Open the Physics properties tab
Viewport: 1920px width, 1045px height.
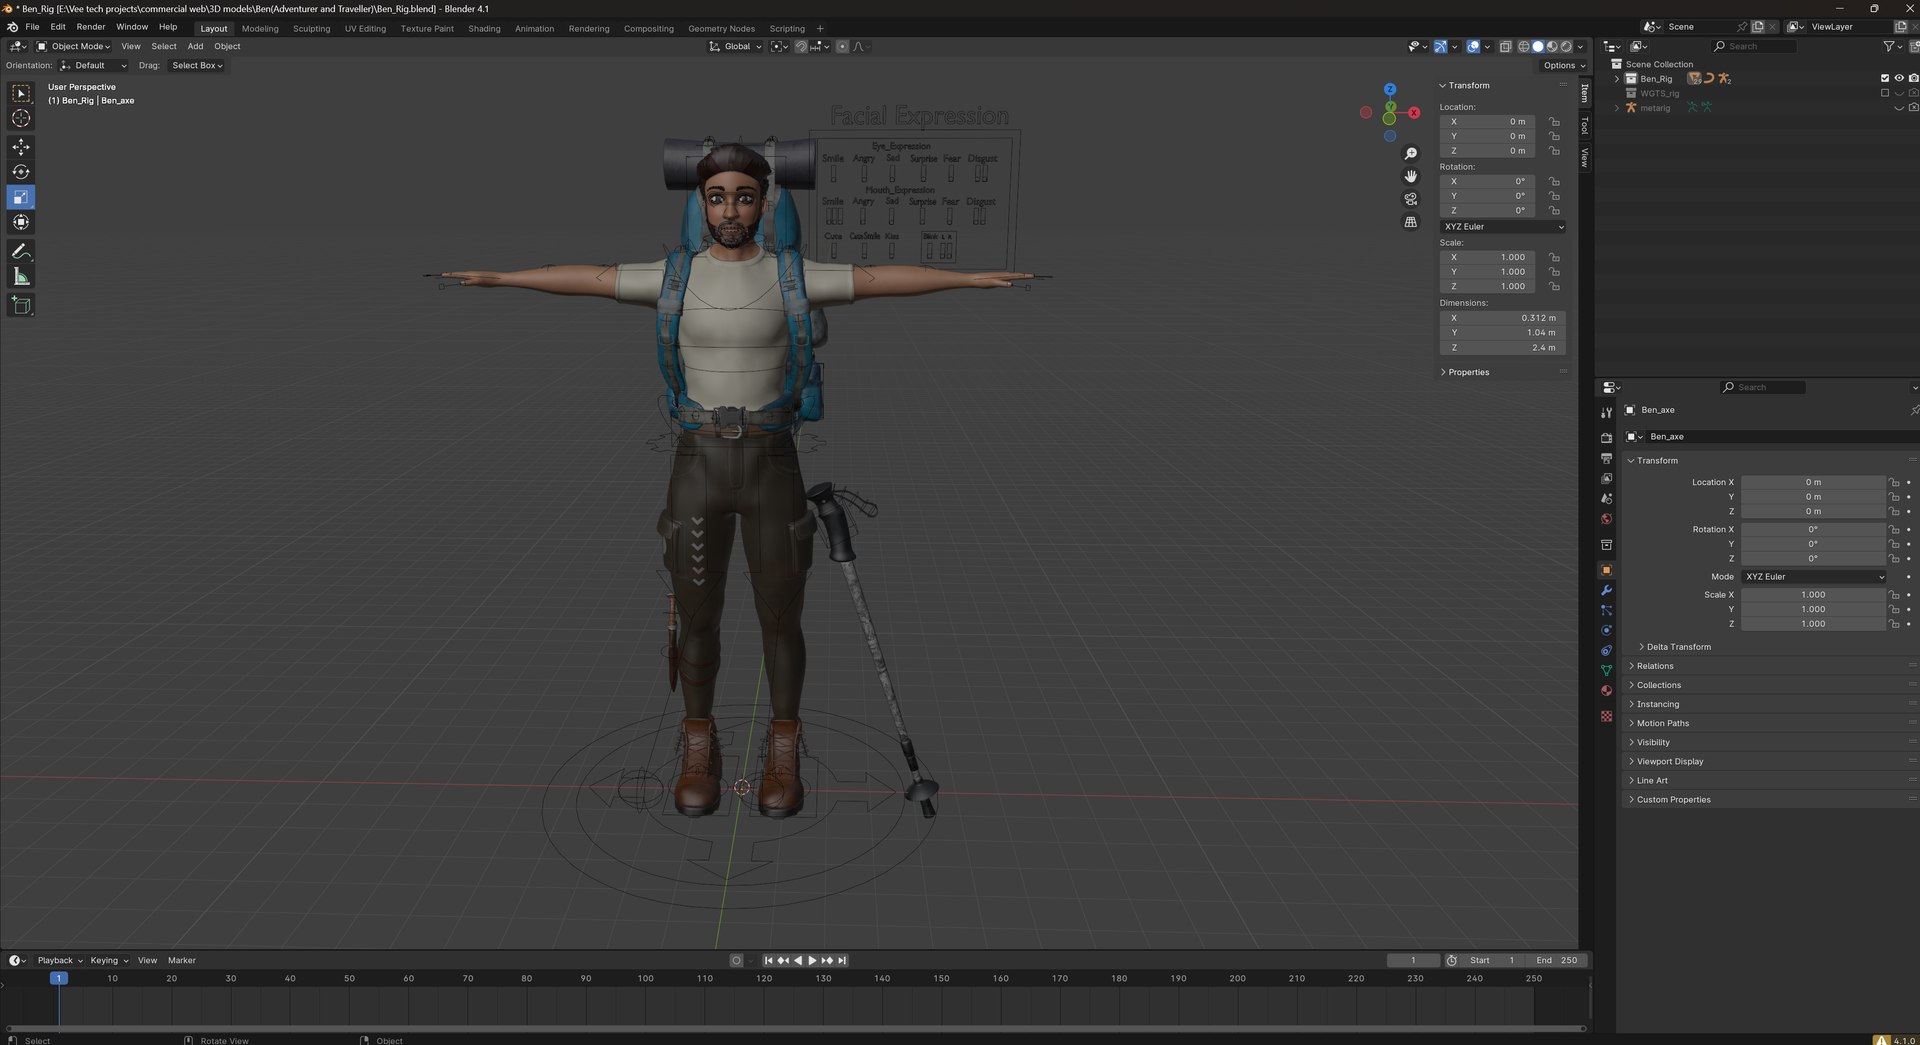(1606, 630)
